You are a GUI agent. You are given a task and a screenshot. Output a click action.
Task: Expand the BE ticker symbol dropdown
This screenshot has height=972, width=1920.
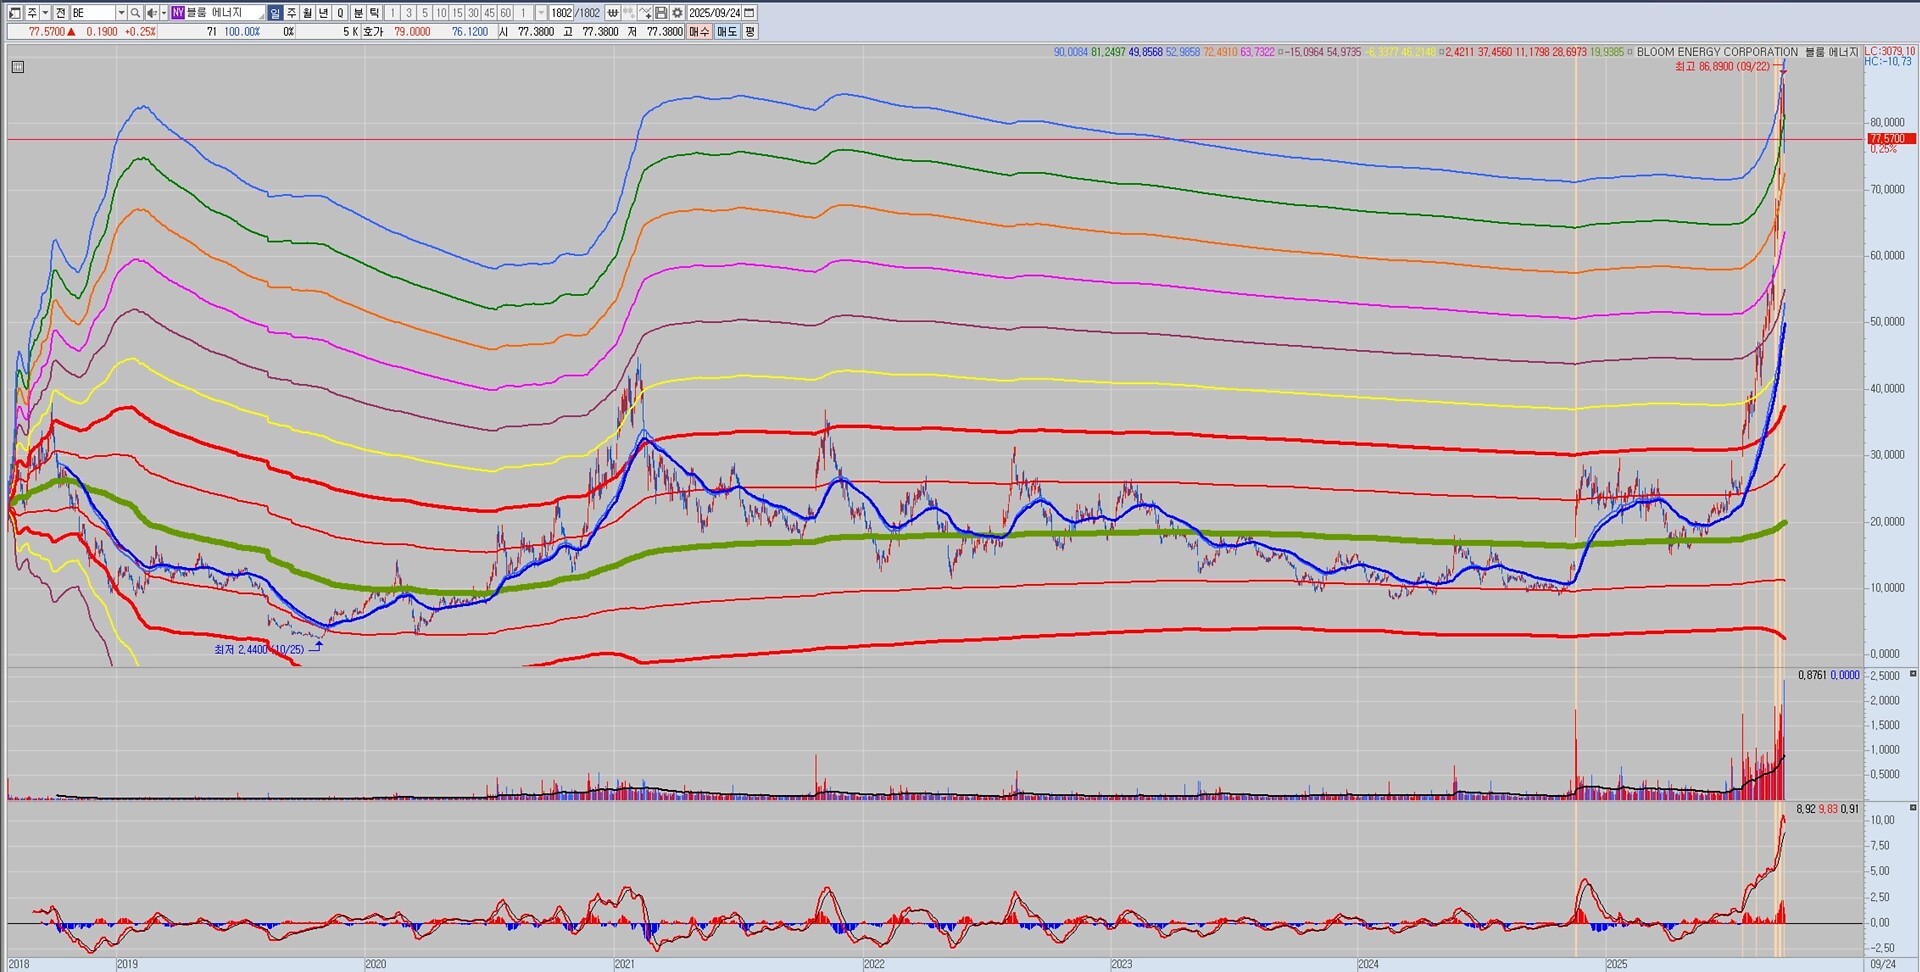tap(121, 13)
